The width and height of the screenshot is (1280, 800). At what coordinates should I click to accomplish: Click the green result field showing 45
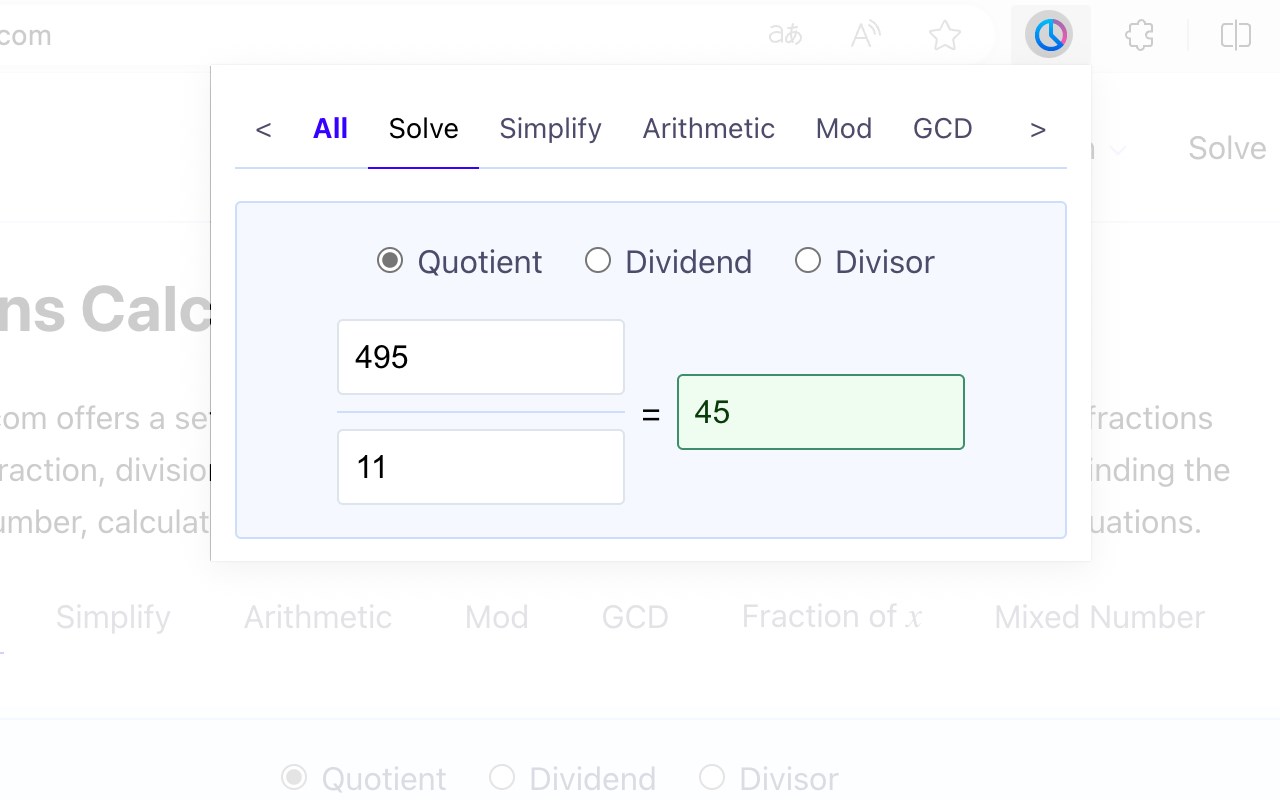pos(820,412)
